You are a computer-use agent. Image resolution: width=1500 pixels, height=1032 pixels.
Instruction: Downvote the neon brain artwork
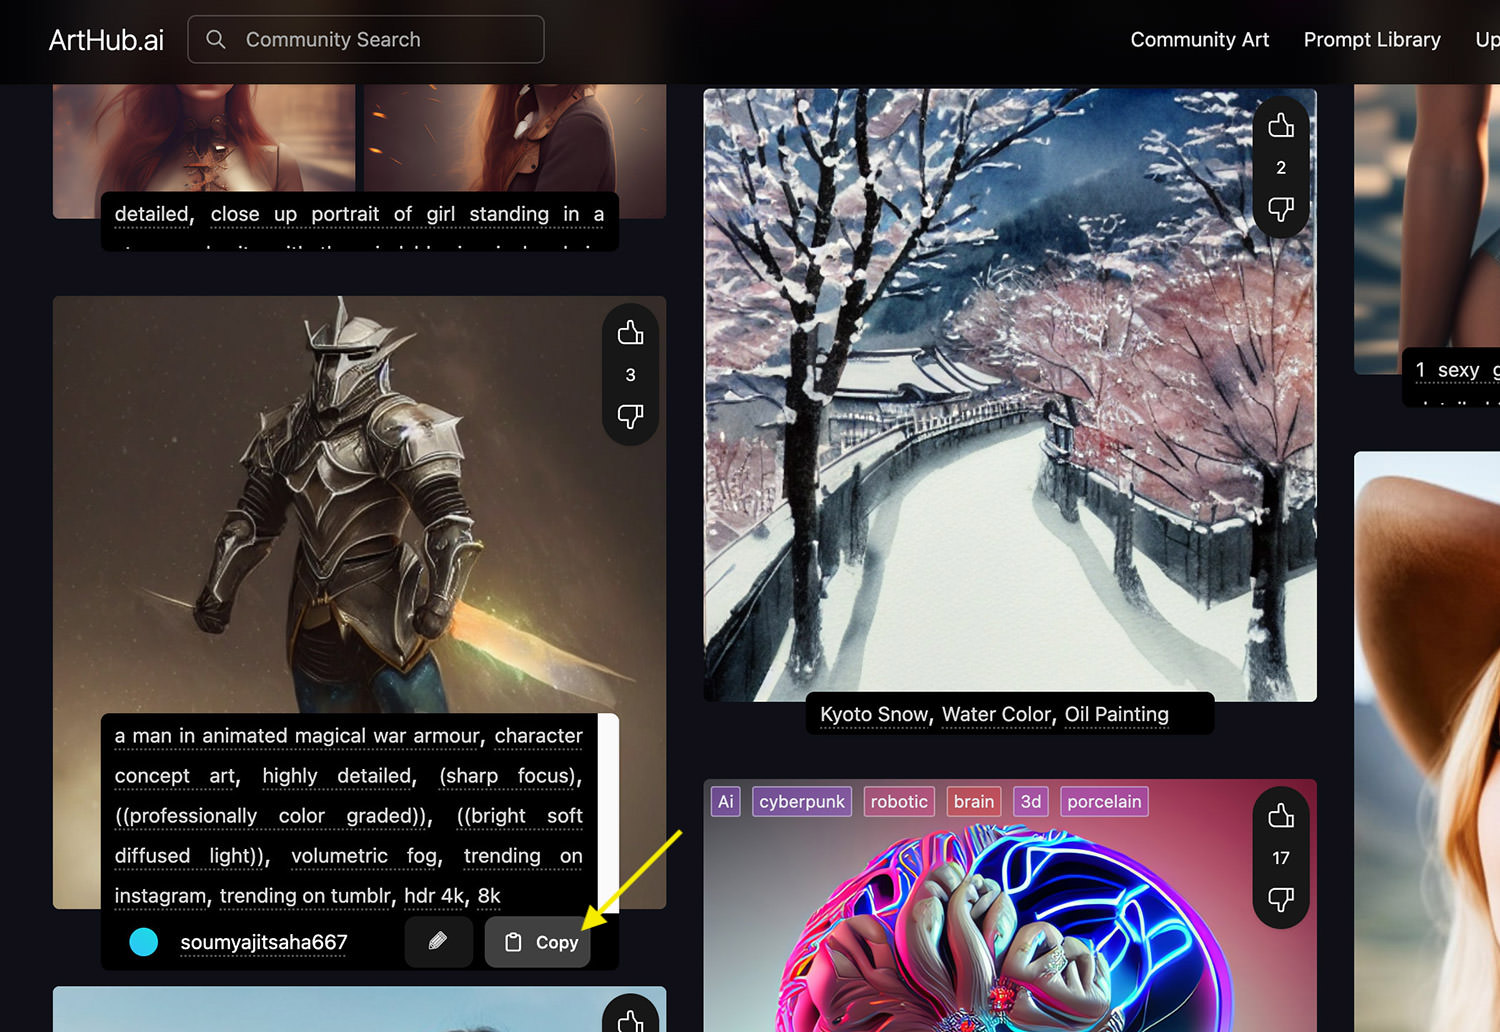click(x=1281, y=899)
